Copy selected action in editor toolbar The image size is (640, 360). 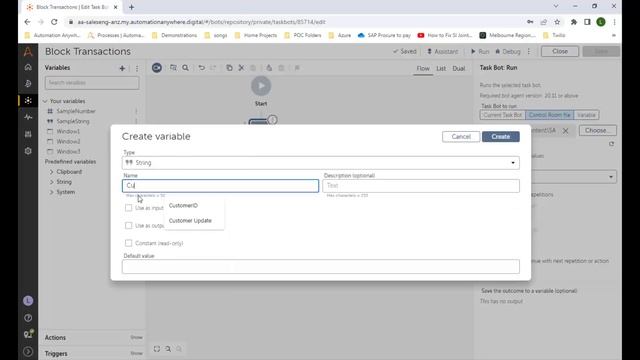pyautogui.click(x=229, y=68)
